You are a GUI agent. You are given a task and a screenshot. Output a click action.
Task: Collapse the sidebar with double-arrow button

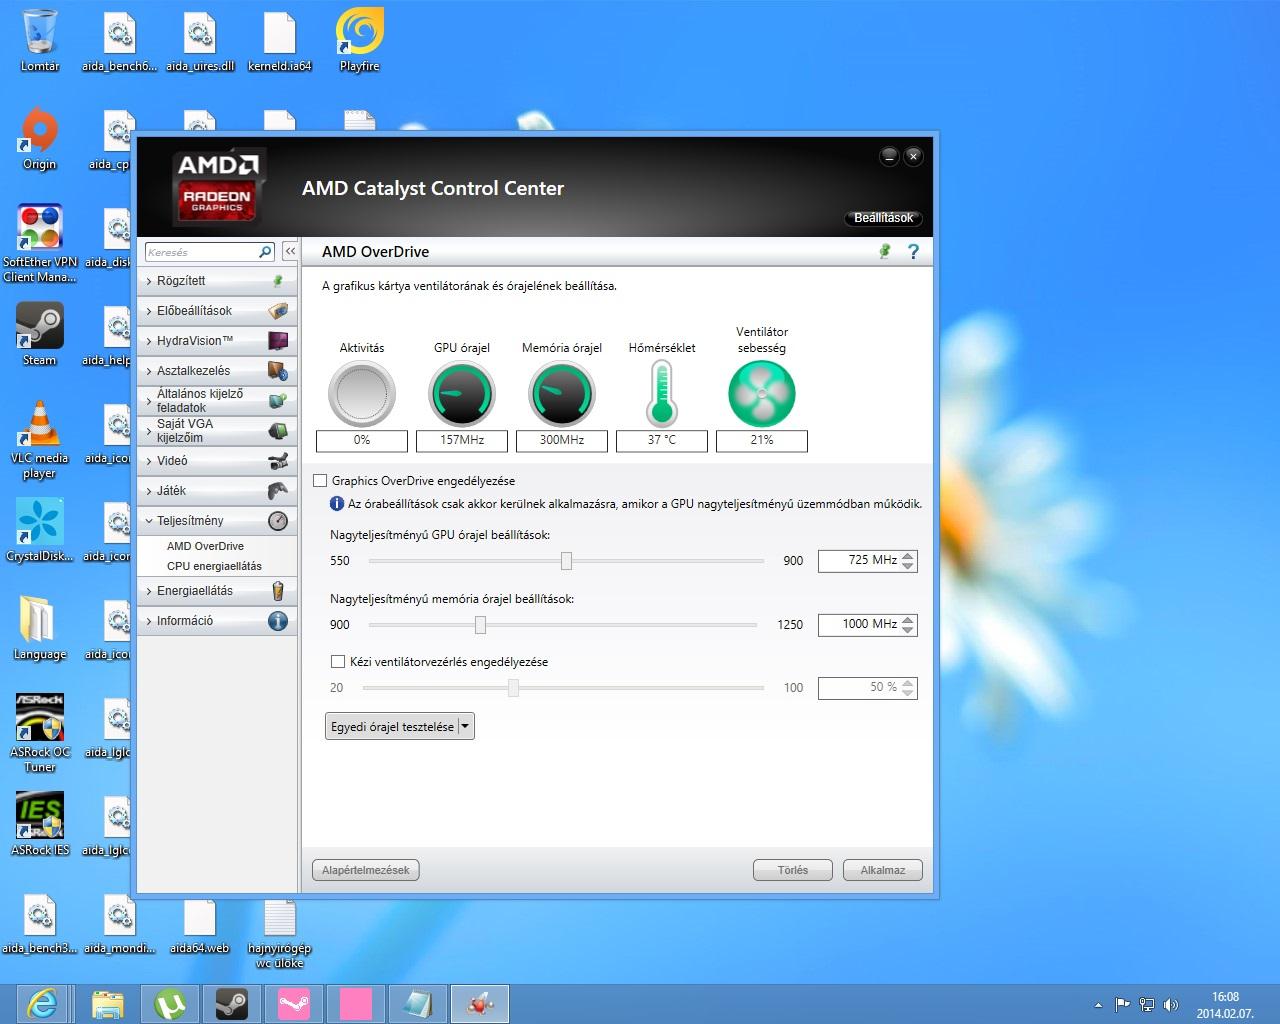pyautogui.click(x=289, y=252)
